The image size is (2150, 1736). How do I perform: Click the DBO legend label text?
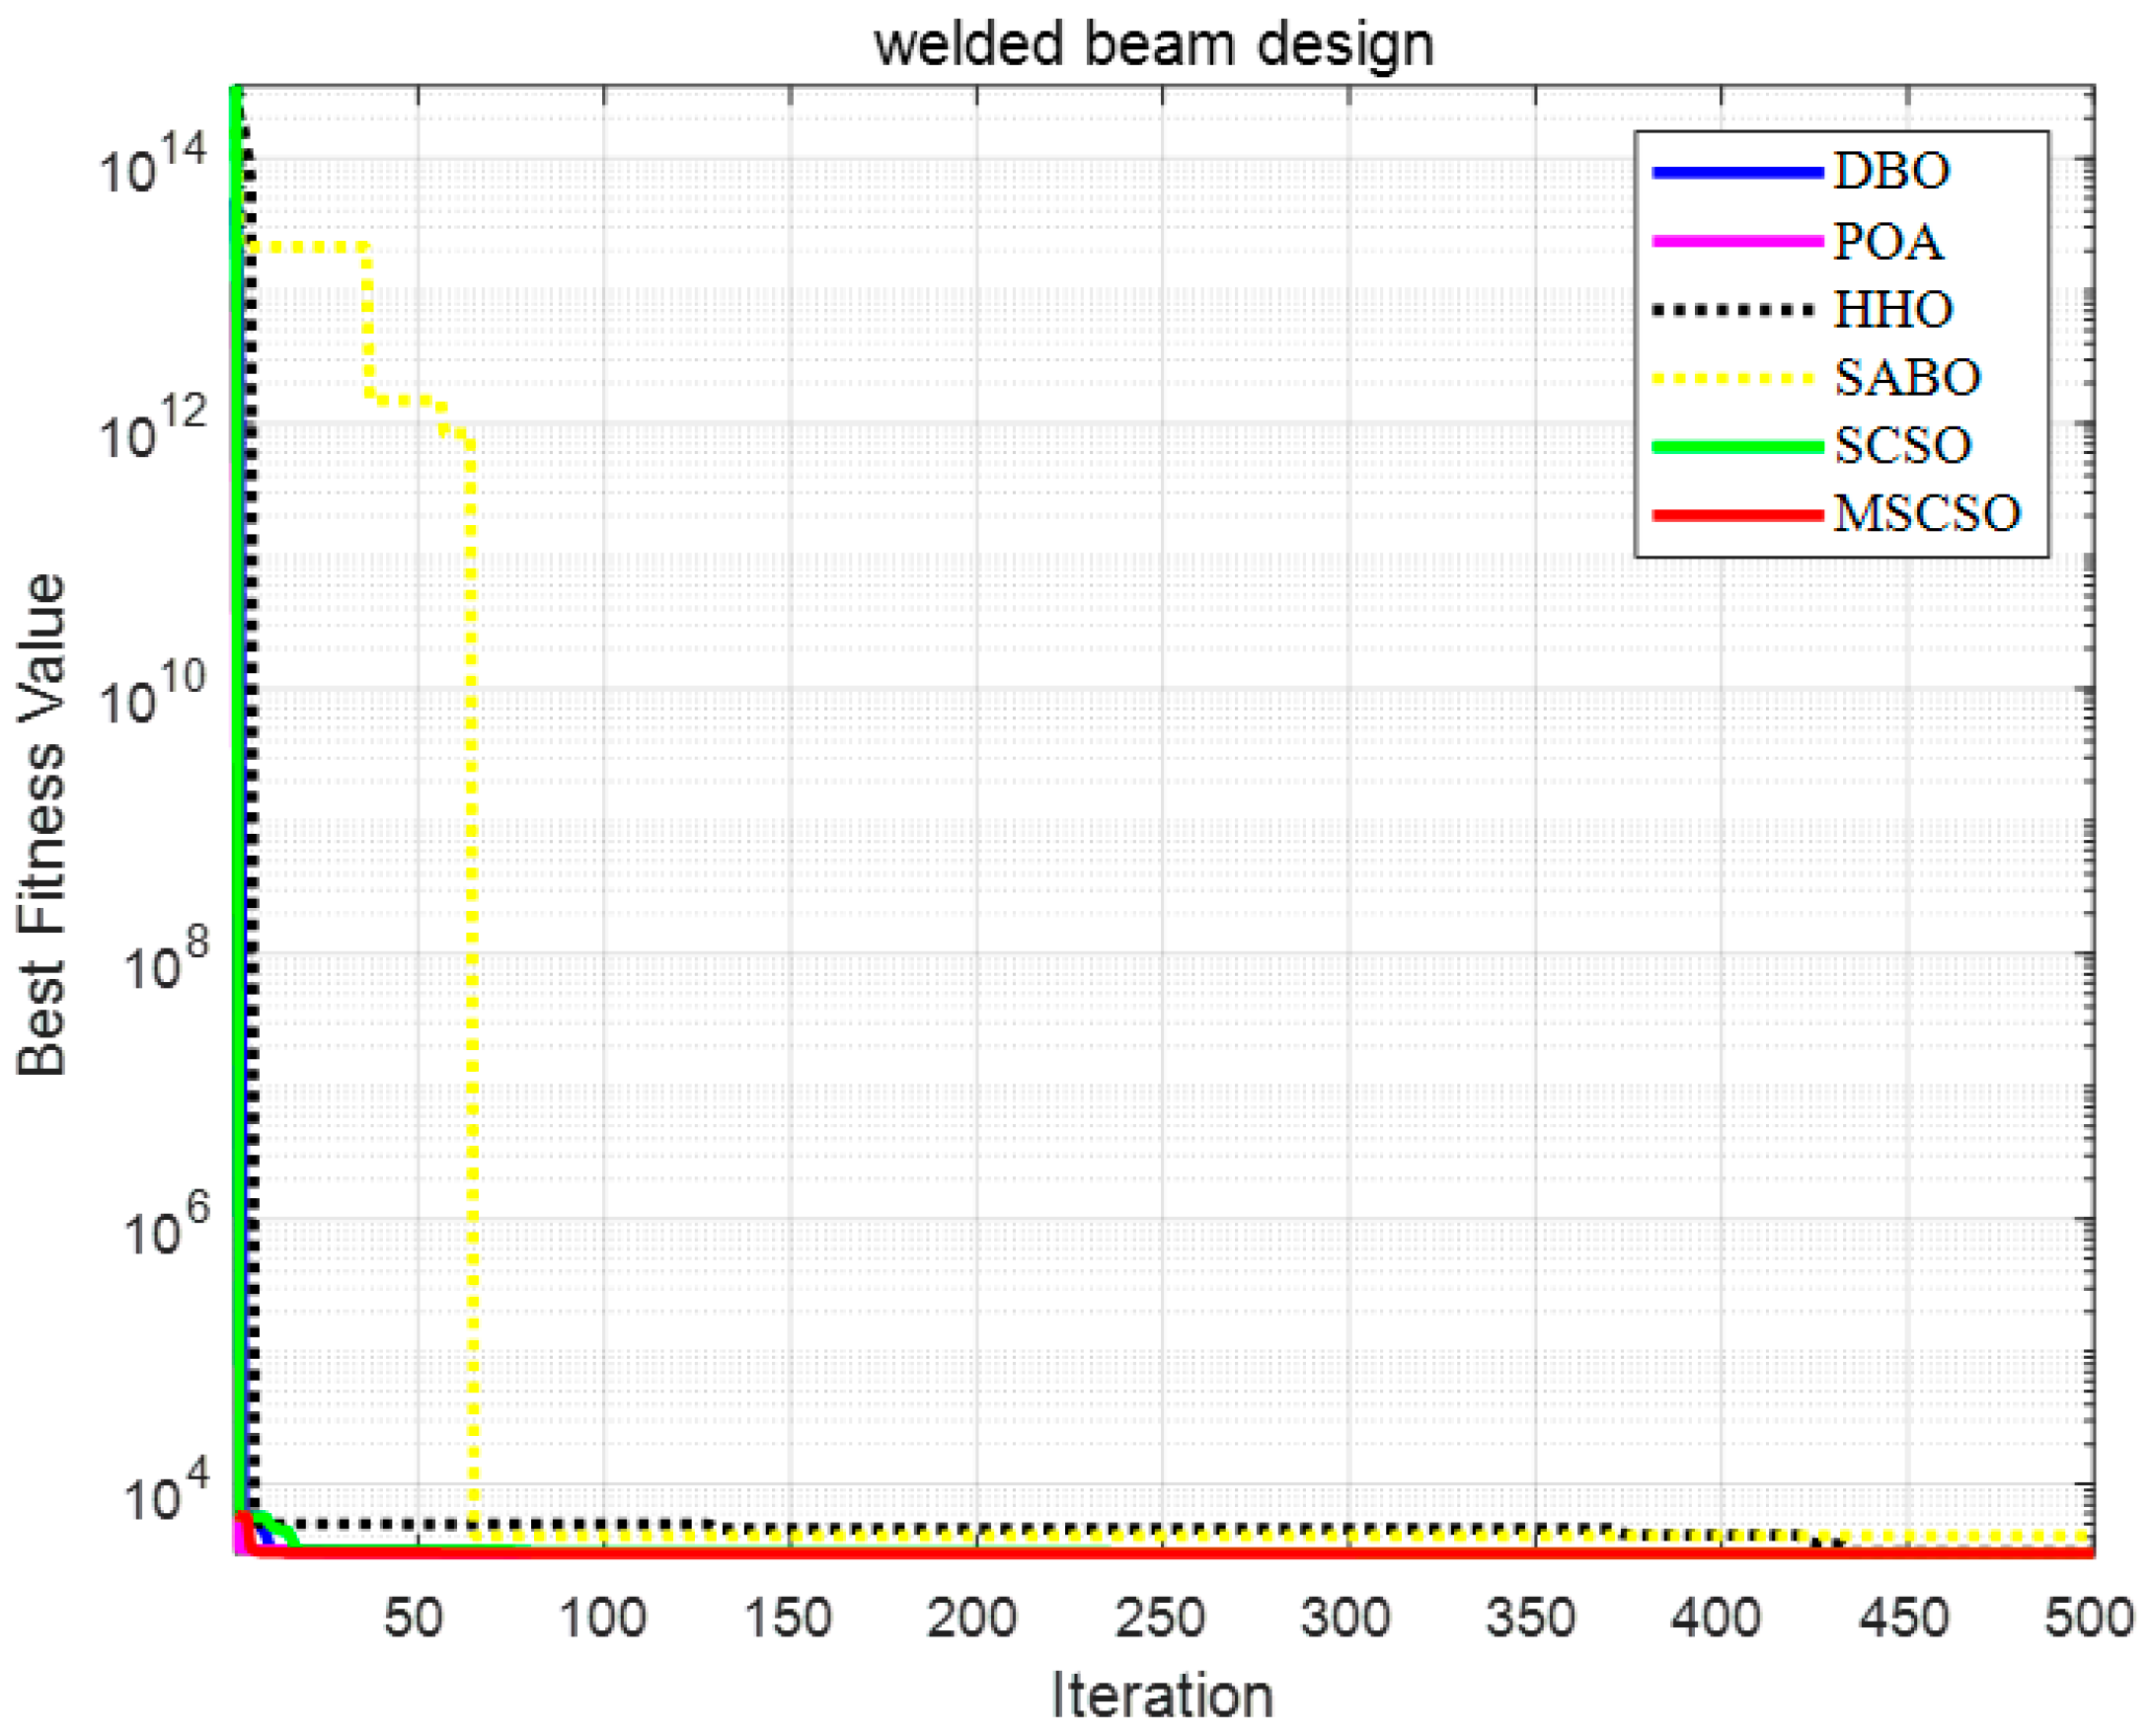[1890, 172]
